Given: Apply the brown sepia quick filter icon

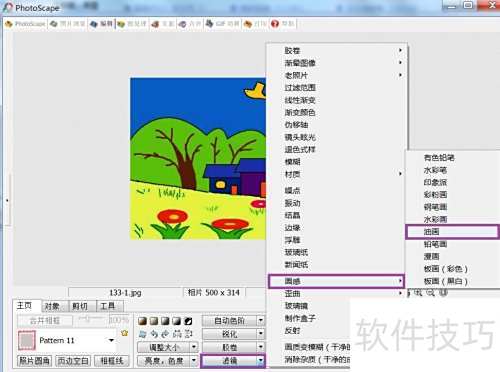Looking at the screenshot, I should [143, 321].
